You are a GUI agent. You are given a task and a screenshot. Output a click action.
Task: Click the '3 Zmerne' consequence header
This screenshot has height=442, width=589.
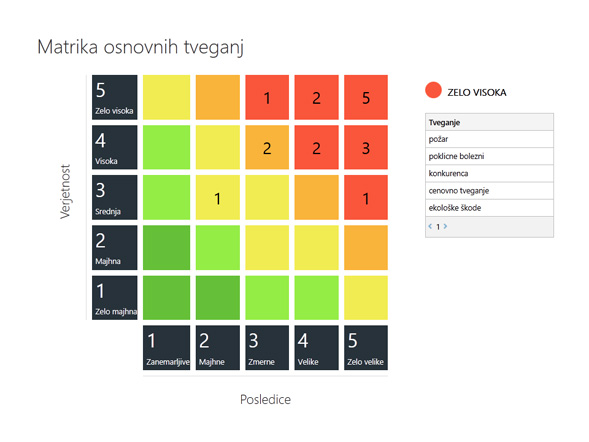tap(267, 348)
